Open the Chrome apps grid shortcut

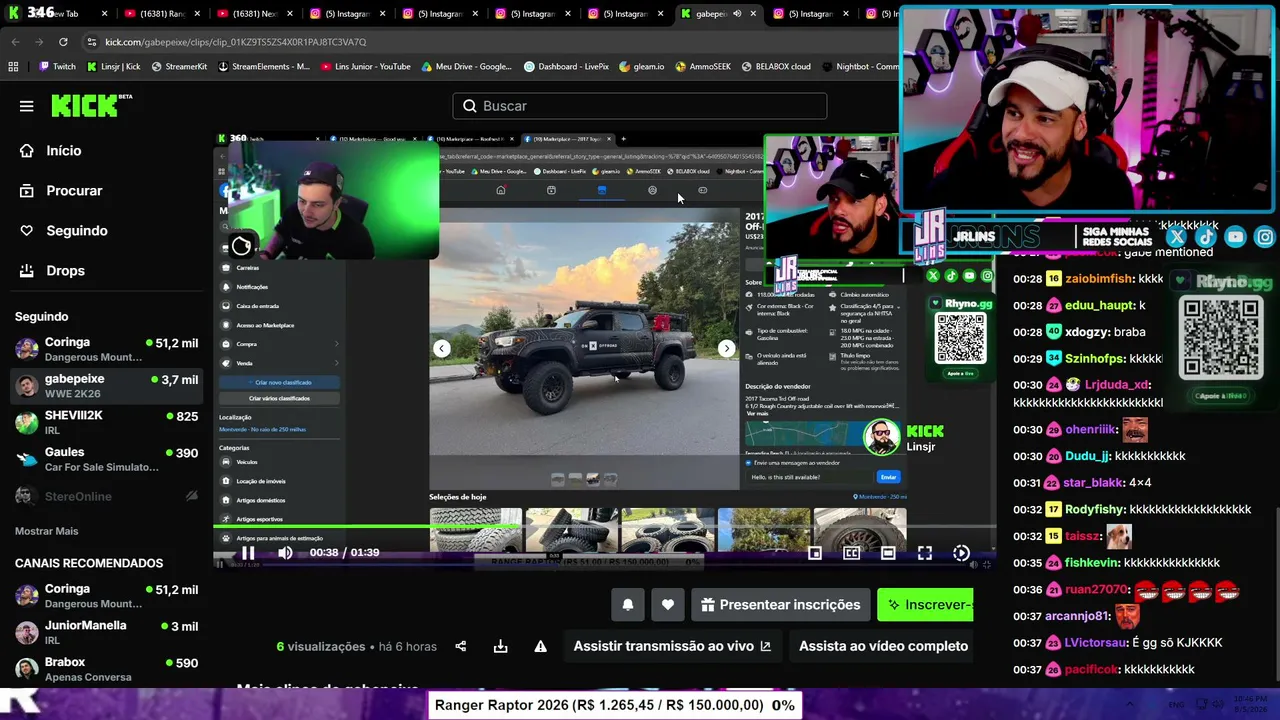point(13,67)
